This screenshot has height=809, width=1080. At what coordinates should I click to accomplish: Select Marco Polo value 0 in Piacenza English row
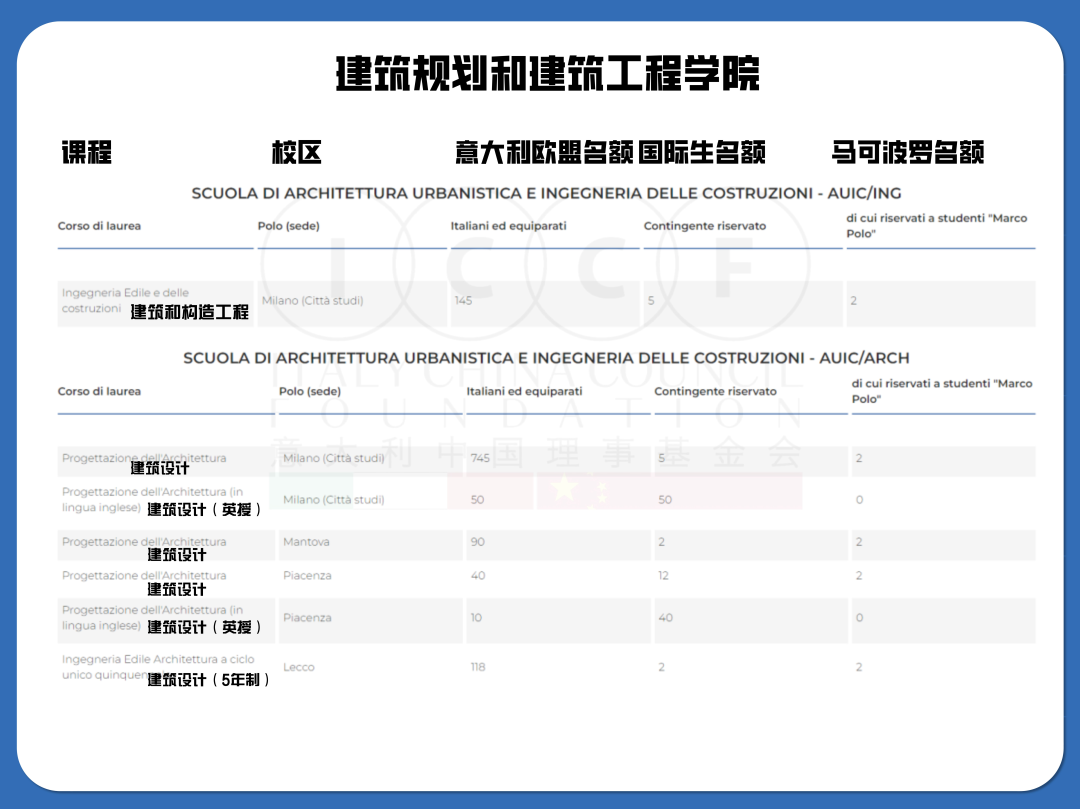pos(859,618)
